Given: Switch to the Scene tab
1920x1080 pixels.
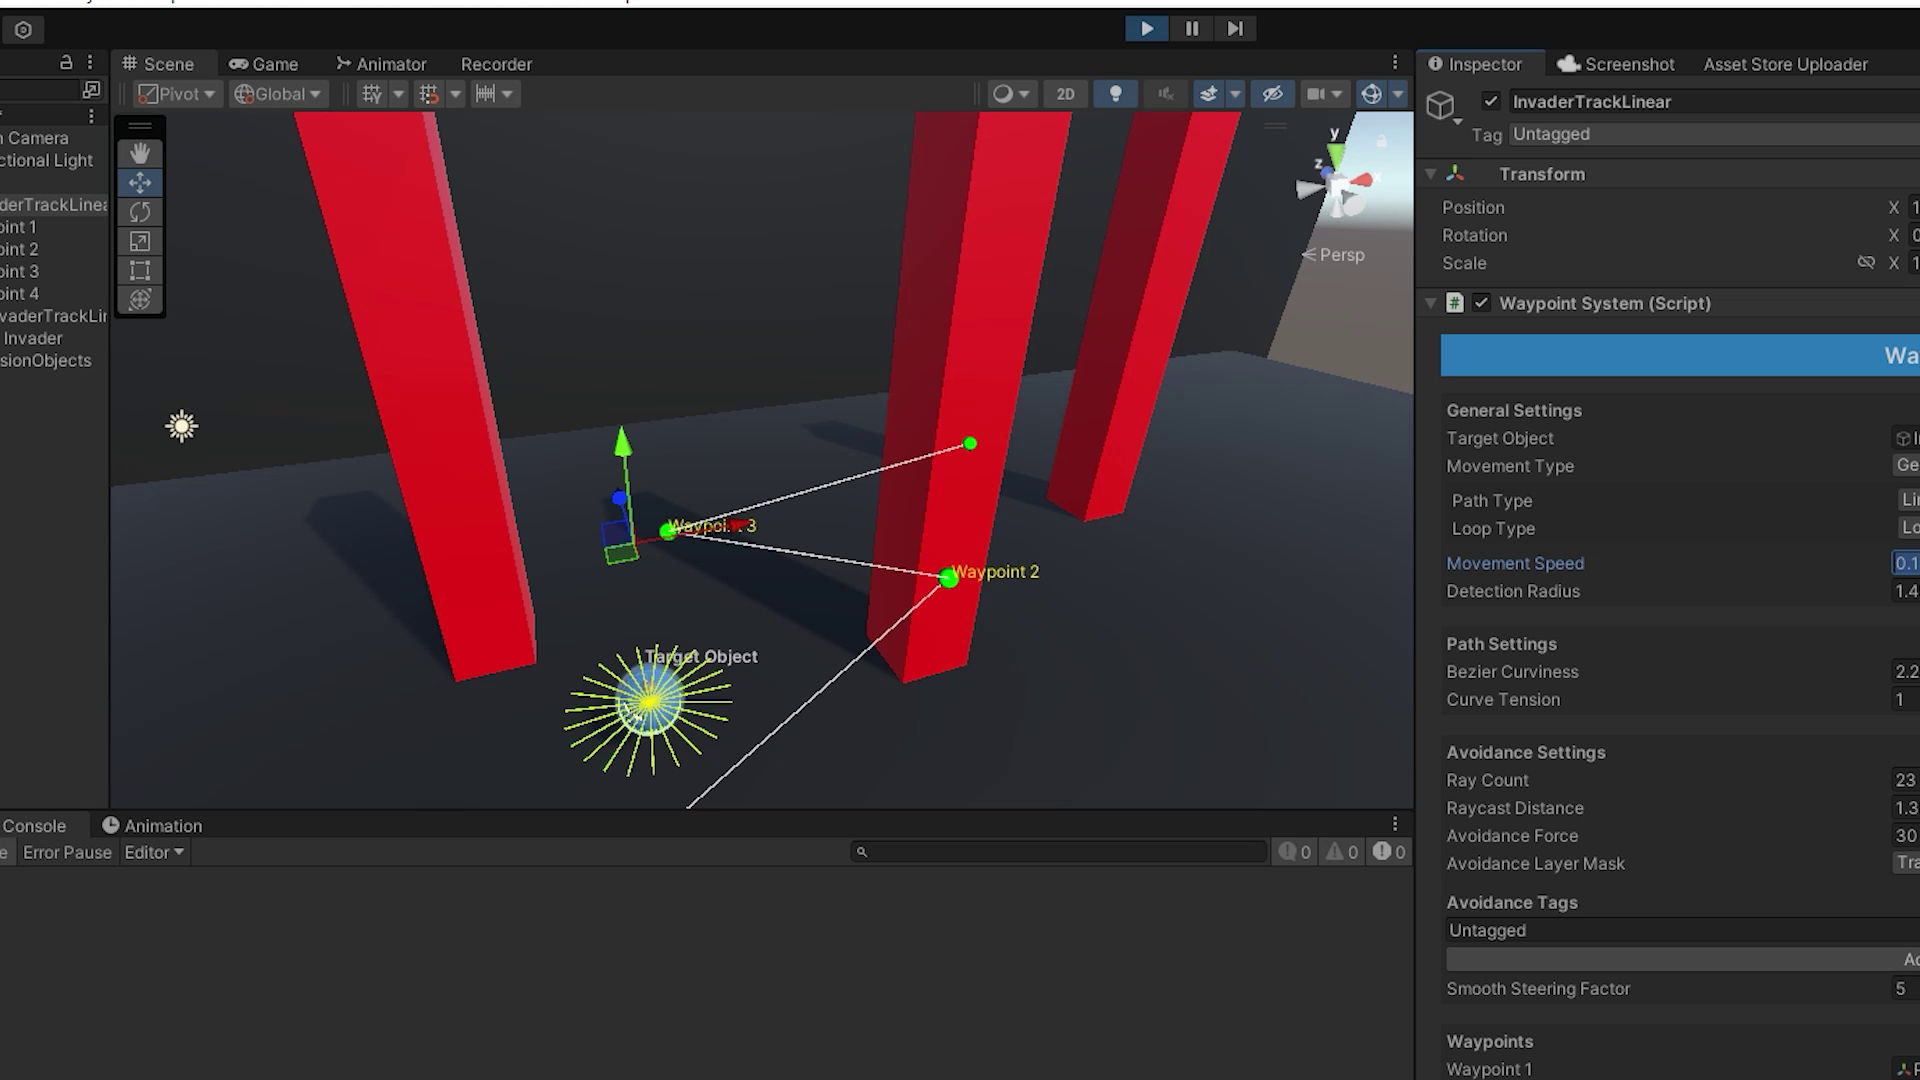Looking at the screenshot, I should [158, 64].
